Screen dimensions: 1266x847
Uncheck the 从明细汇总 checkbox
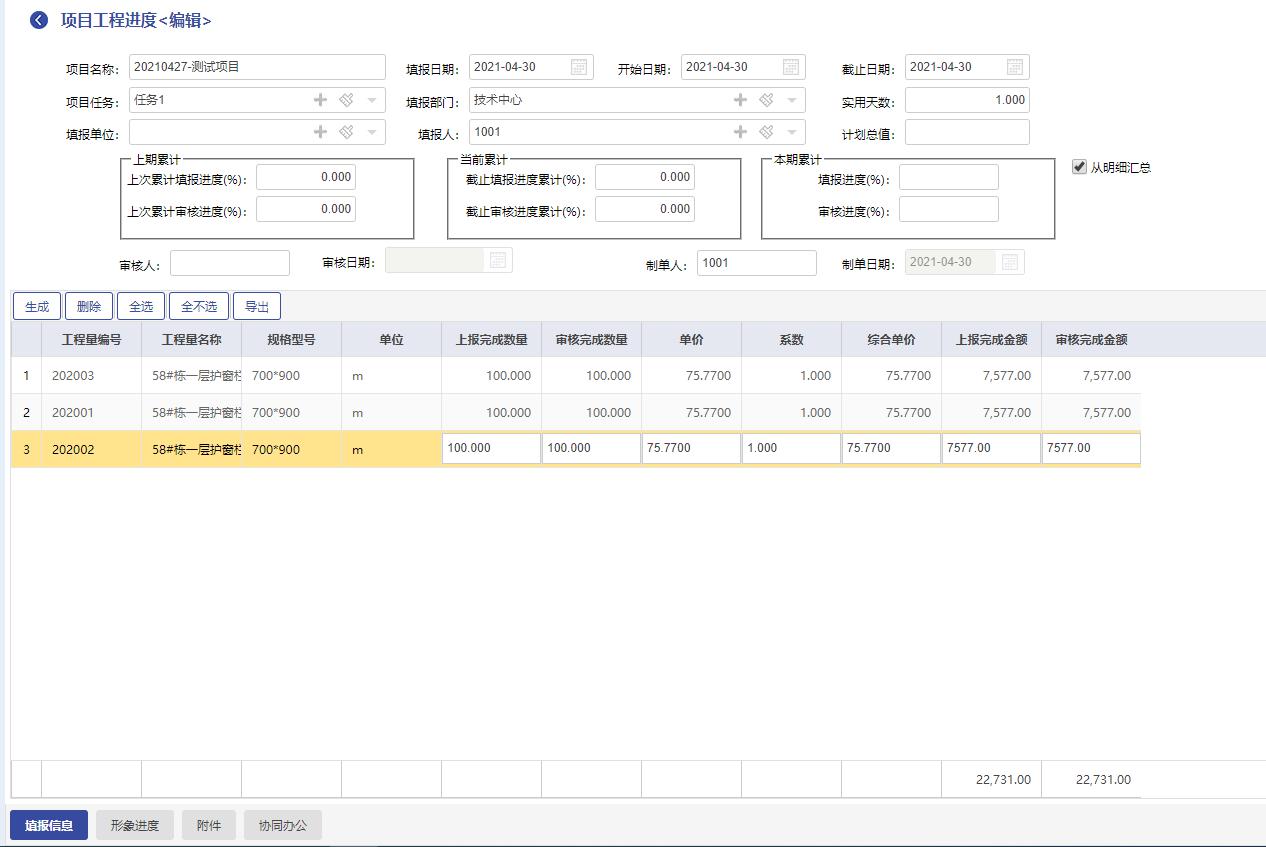pos(1079,167)
